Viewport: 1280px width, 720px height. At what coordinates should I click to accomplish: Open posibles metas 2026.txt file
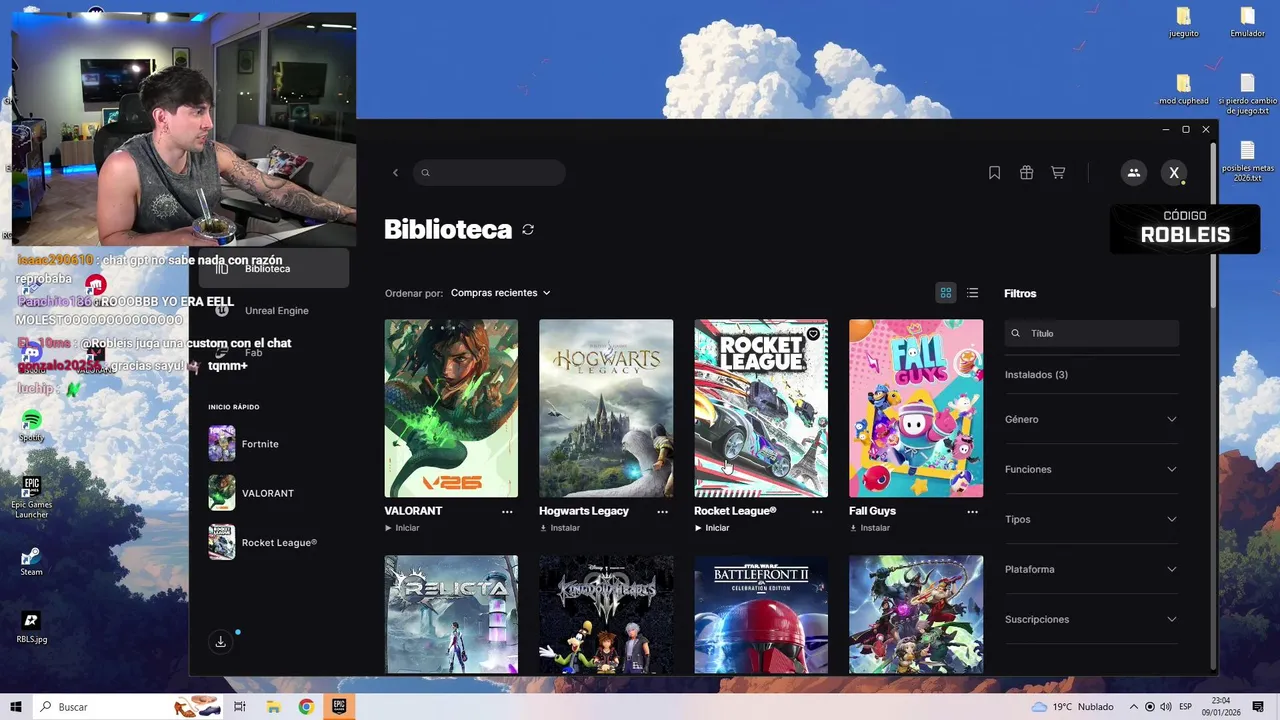tap(1247, 161)
